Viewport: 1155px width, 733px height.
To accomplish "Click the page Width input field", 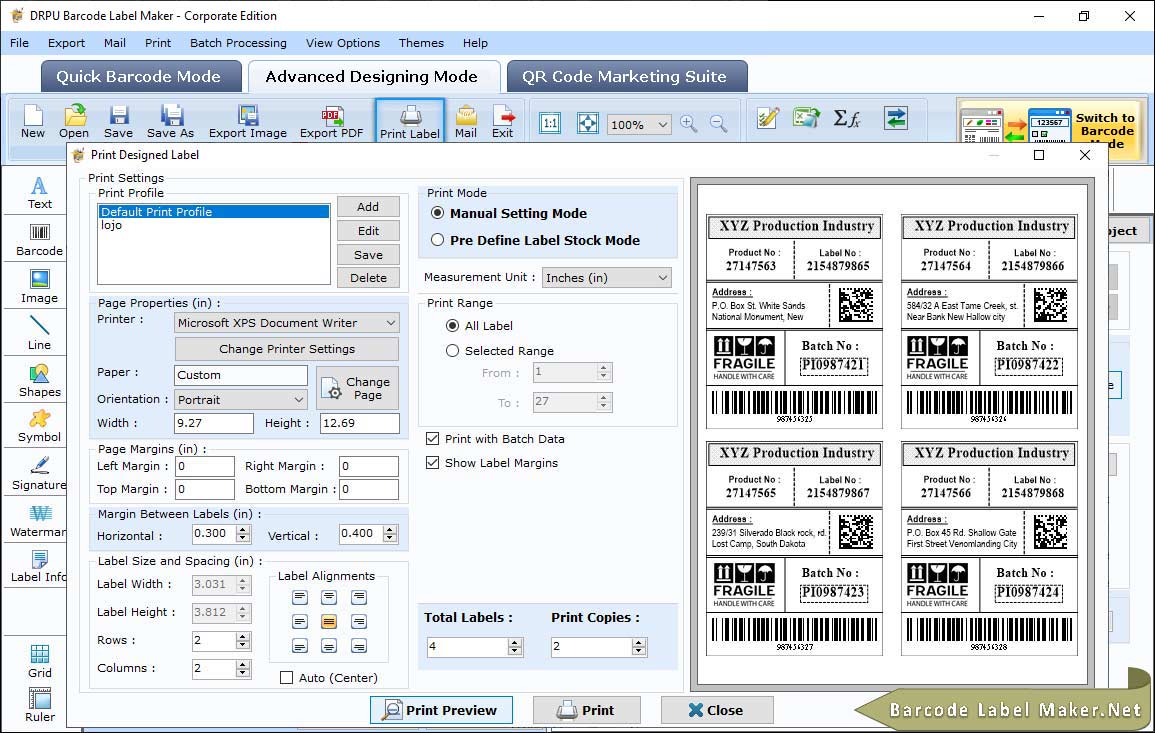I will [214, 423].
